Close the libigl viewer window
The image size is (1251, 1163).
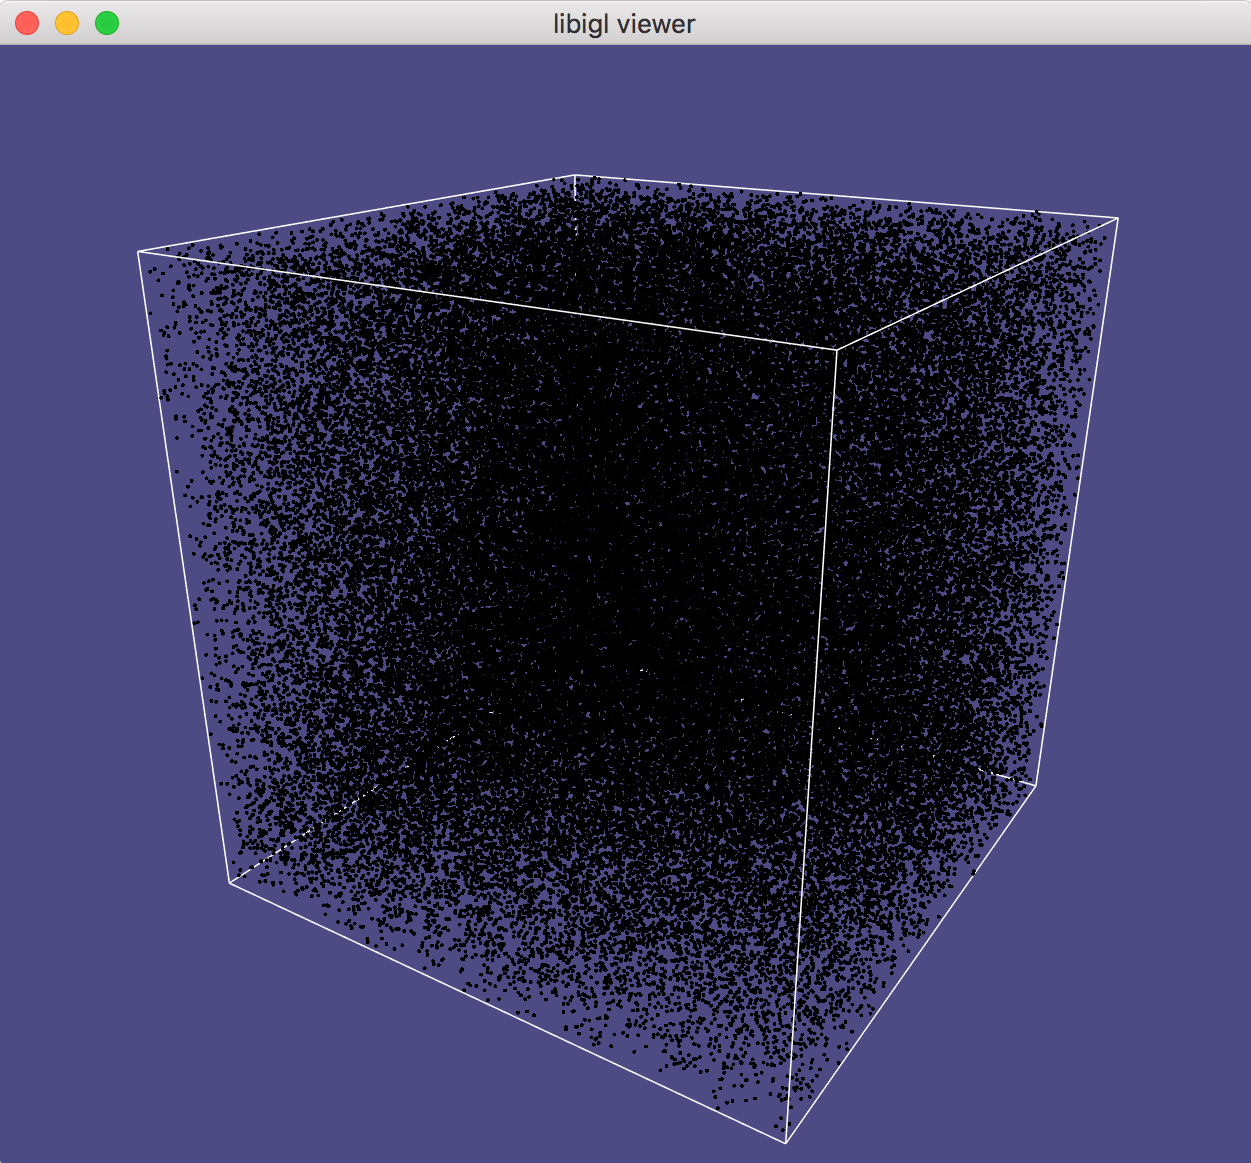pos(26,22)
